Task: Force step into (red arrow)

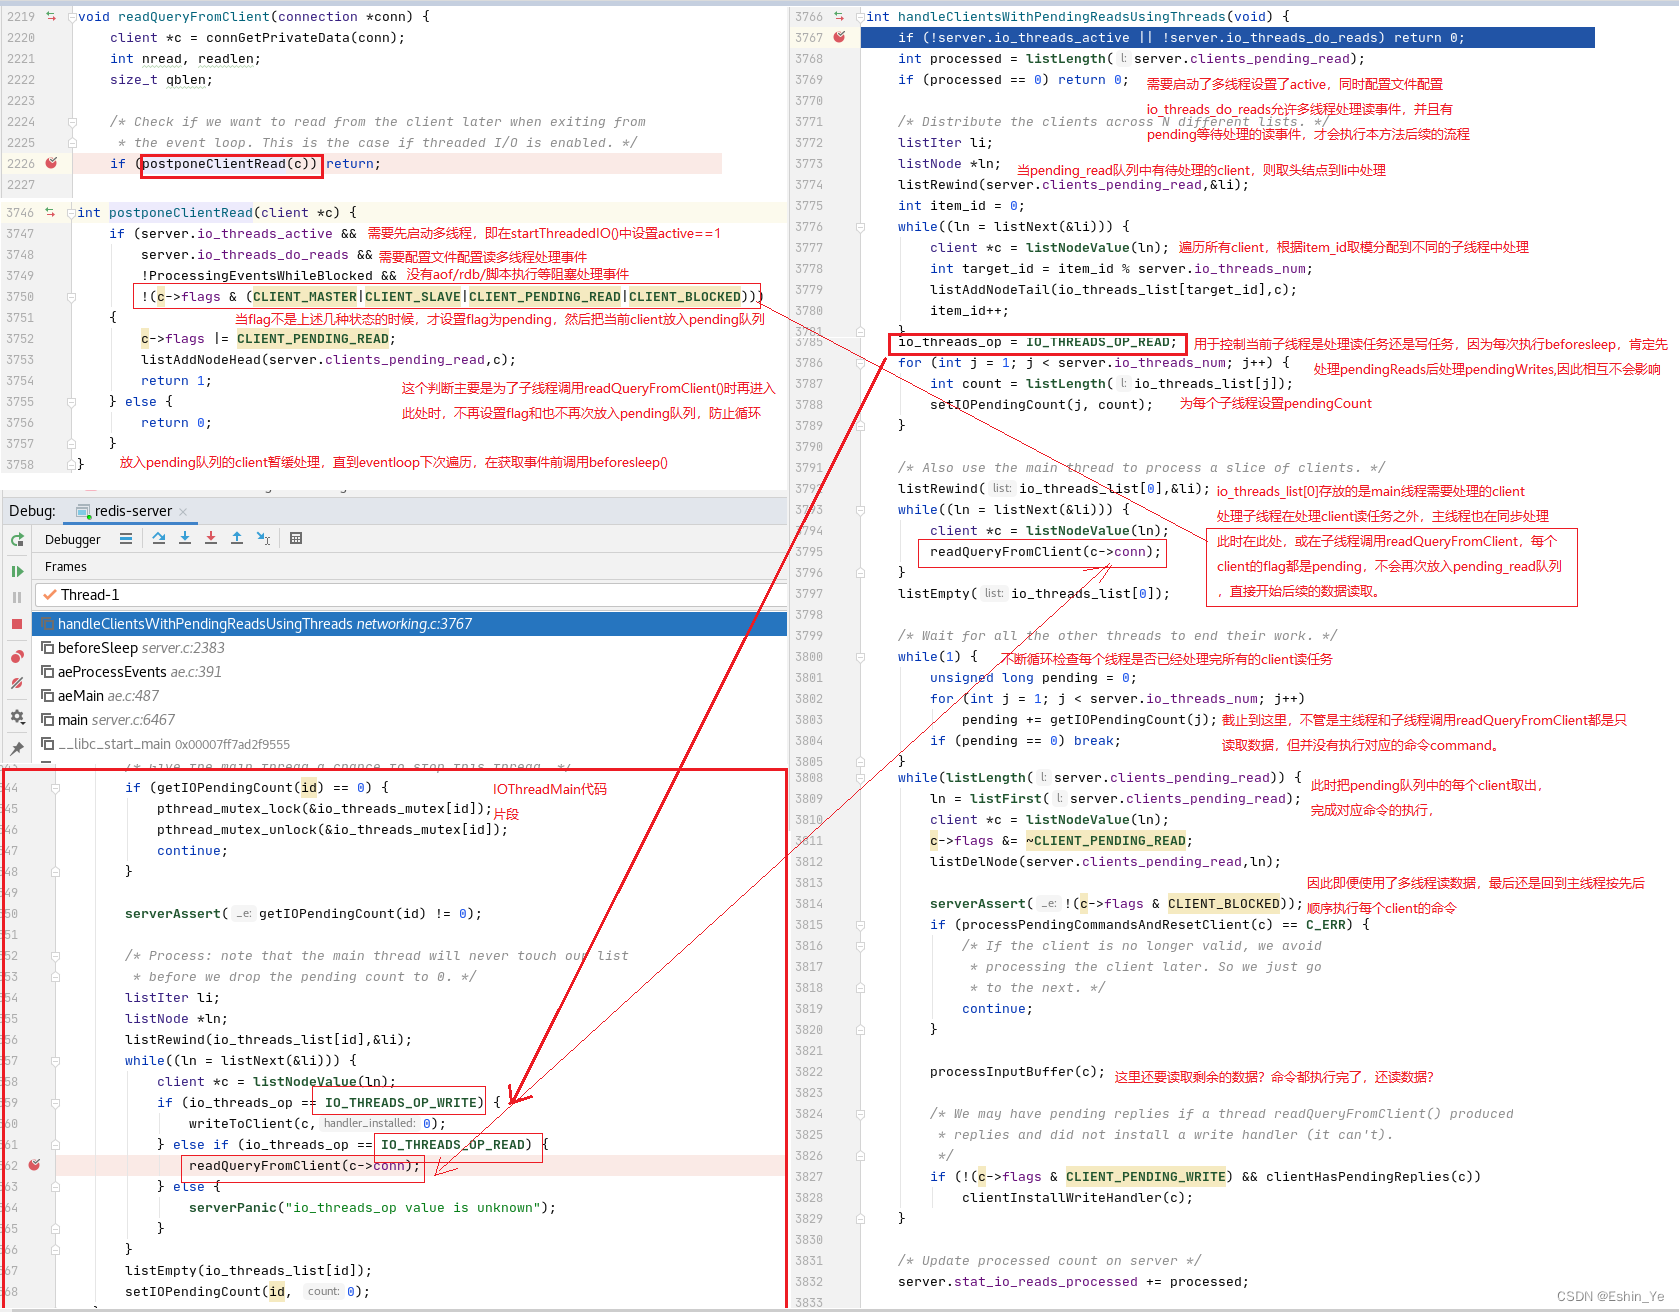Action: click(x=211, y=538)
